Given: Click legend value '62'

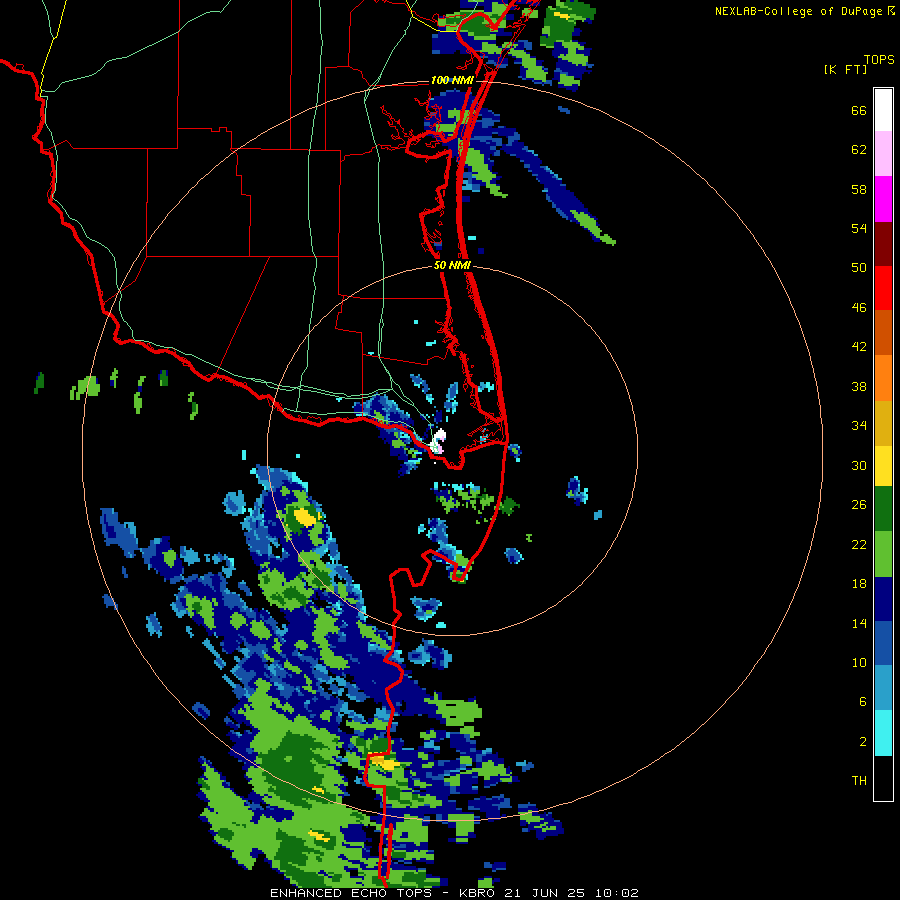Looking at the screenshot, I should click(x=859, y=150).
